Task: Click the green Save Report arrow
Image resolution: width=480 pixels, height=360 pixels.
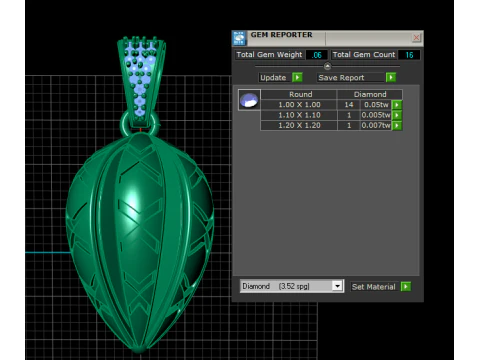Action: click(391, 78)
